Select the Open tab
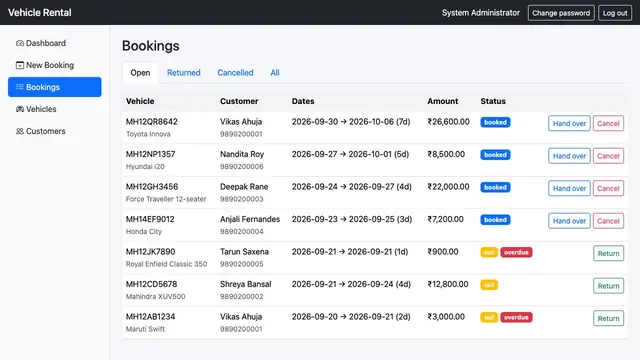 pos(140,73)
